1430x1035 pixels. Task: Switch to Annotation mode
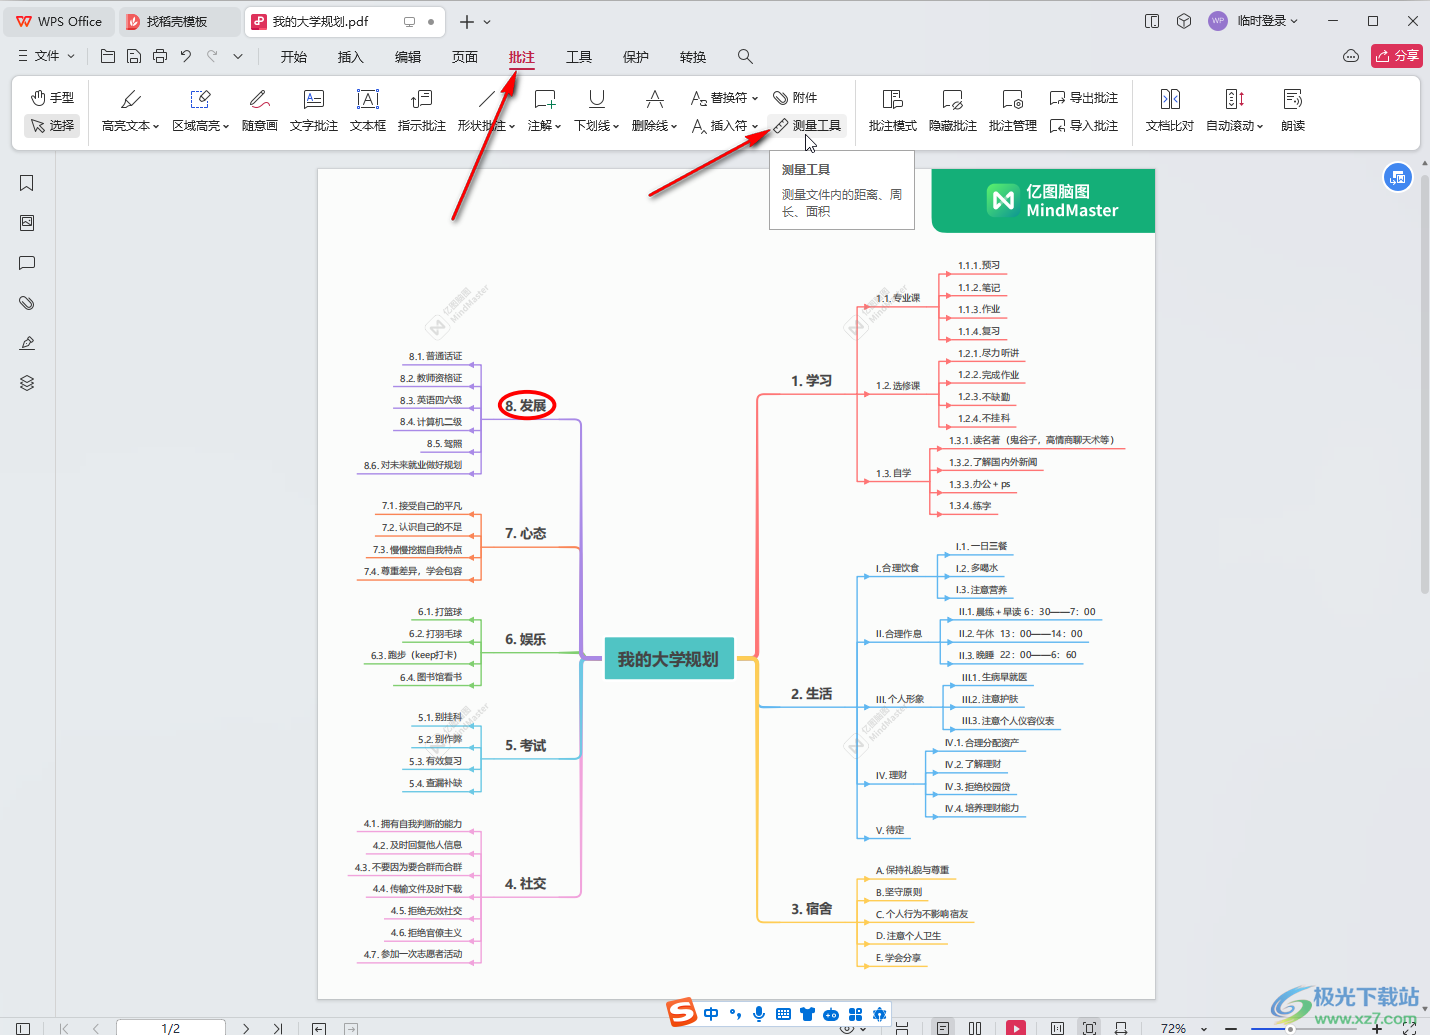(893, 110)
